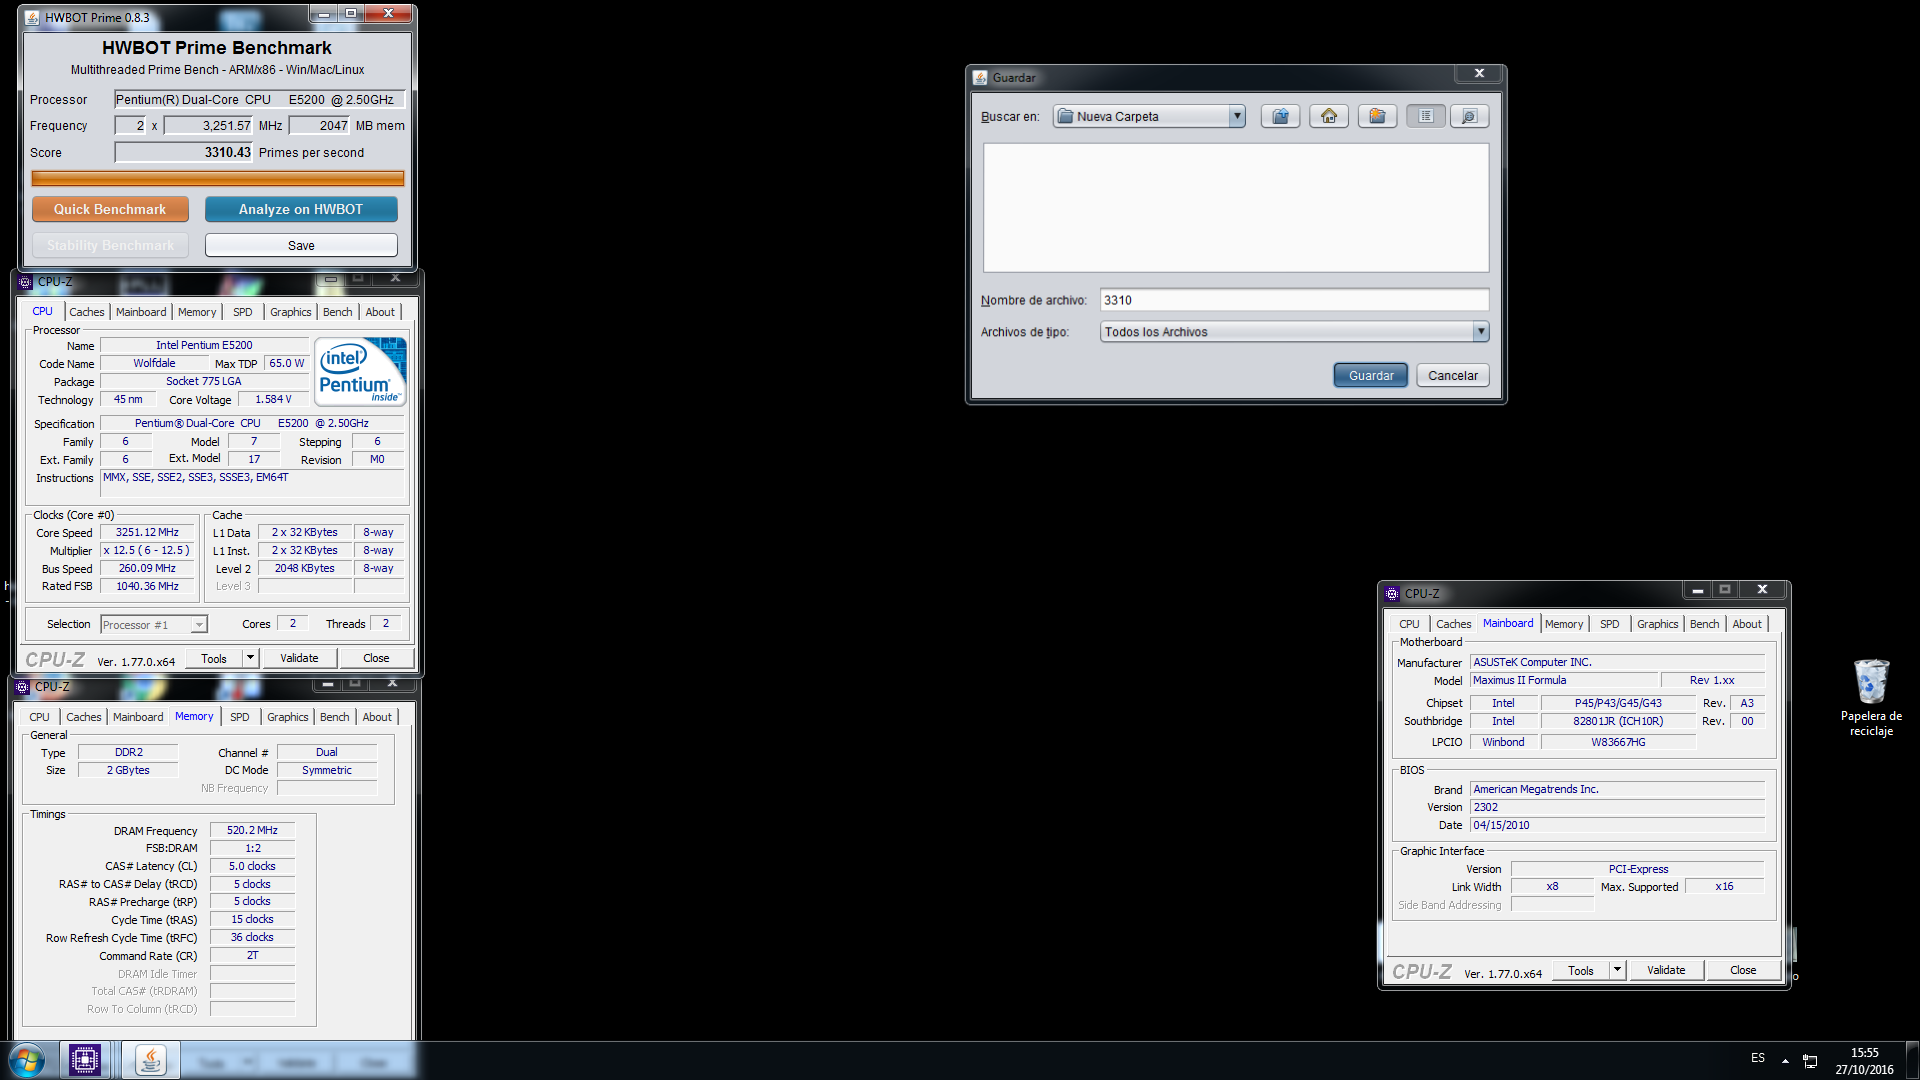This screenshot has height=1080, width=1920.
Task: Open Tools dropdown arrow in CPU-Z processor window
Action: click(250, 658)
